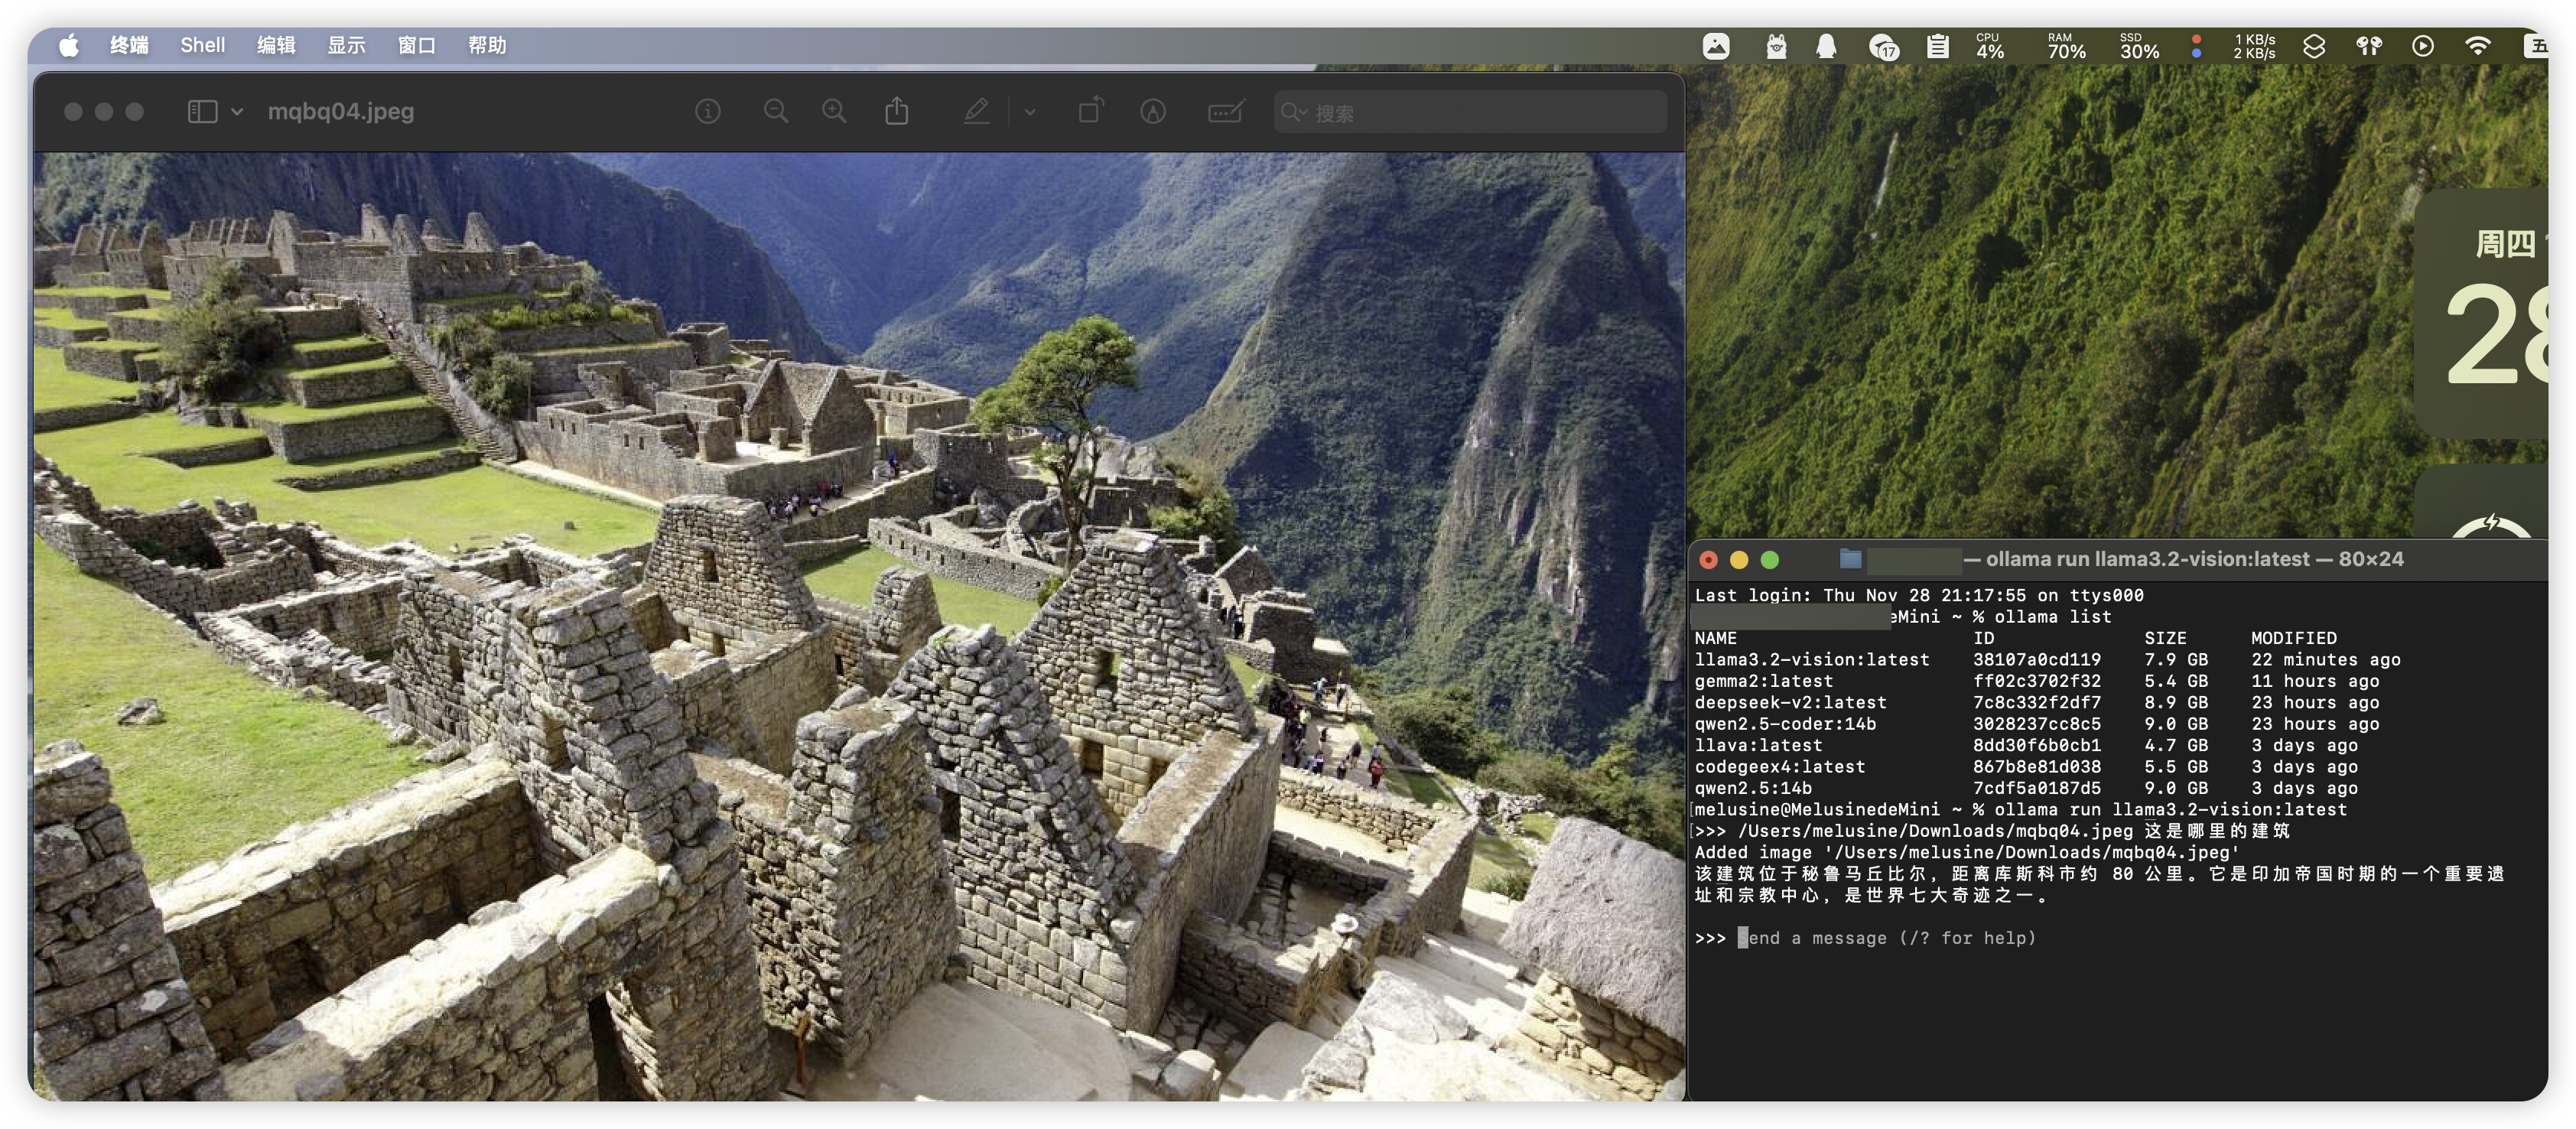Viewport: 2576px width, 1129px height.
Task: Show the Markup toolbar in Preview
Action: [x=1153, y=112]
